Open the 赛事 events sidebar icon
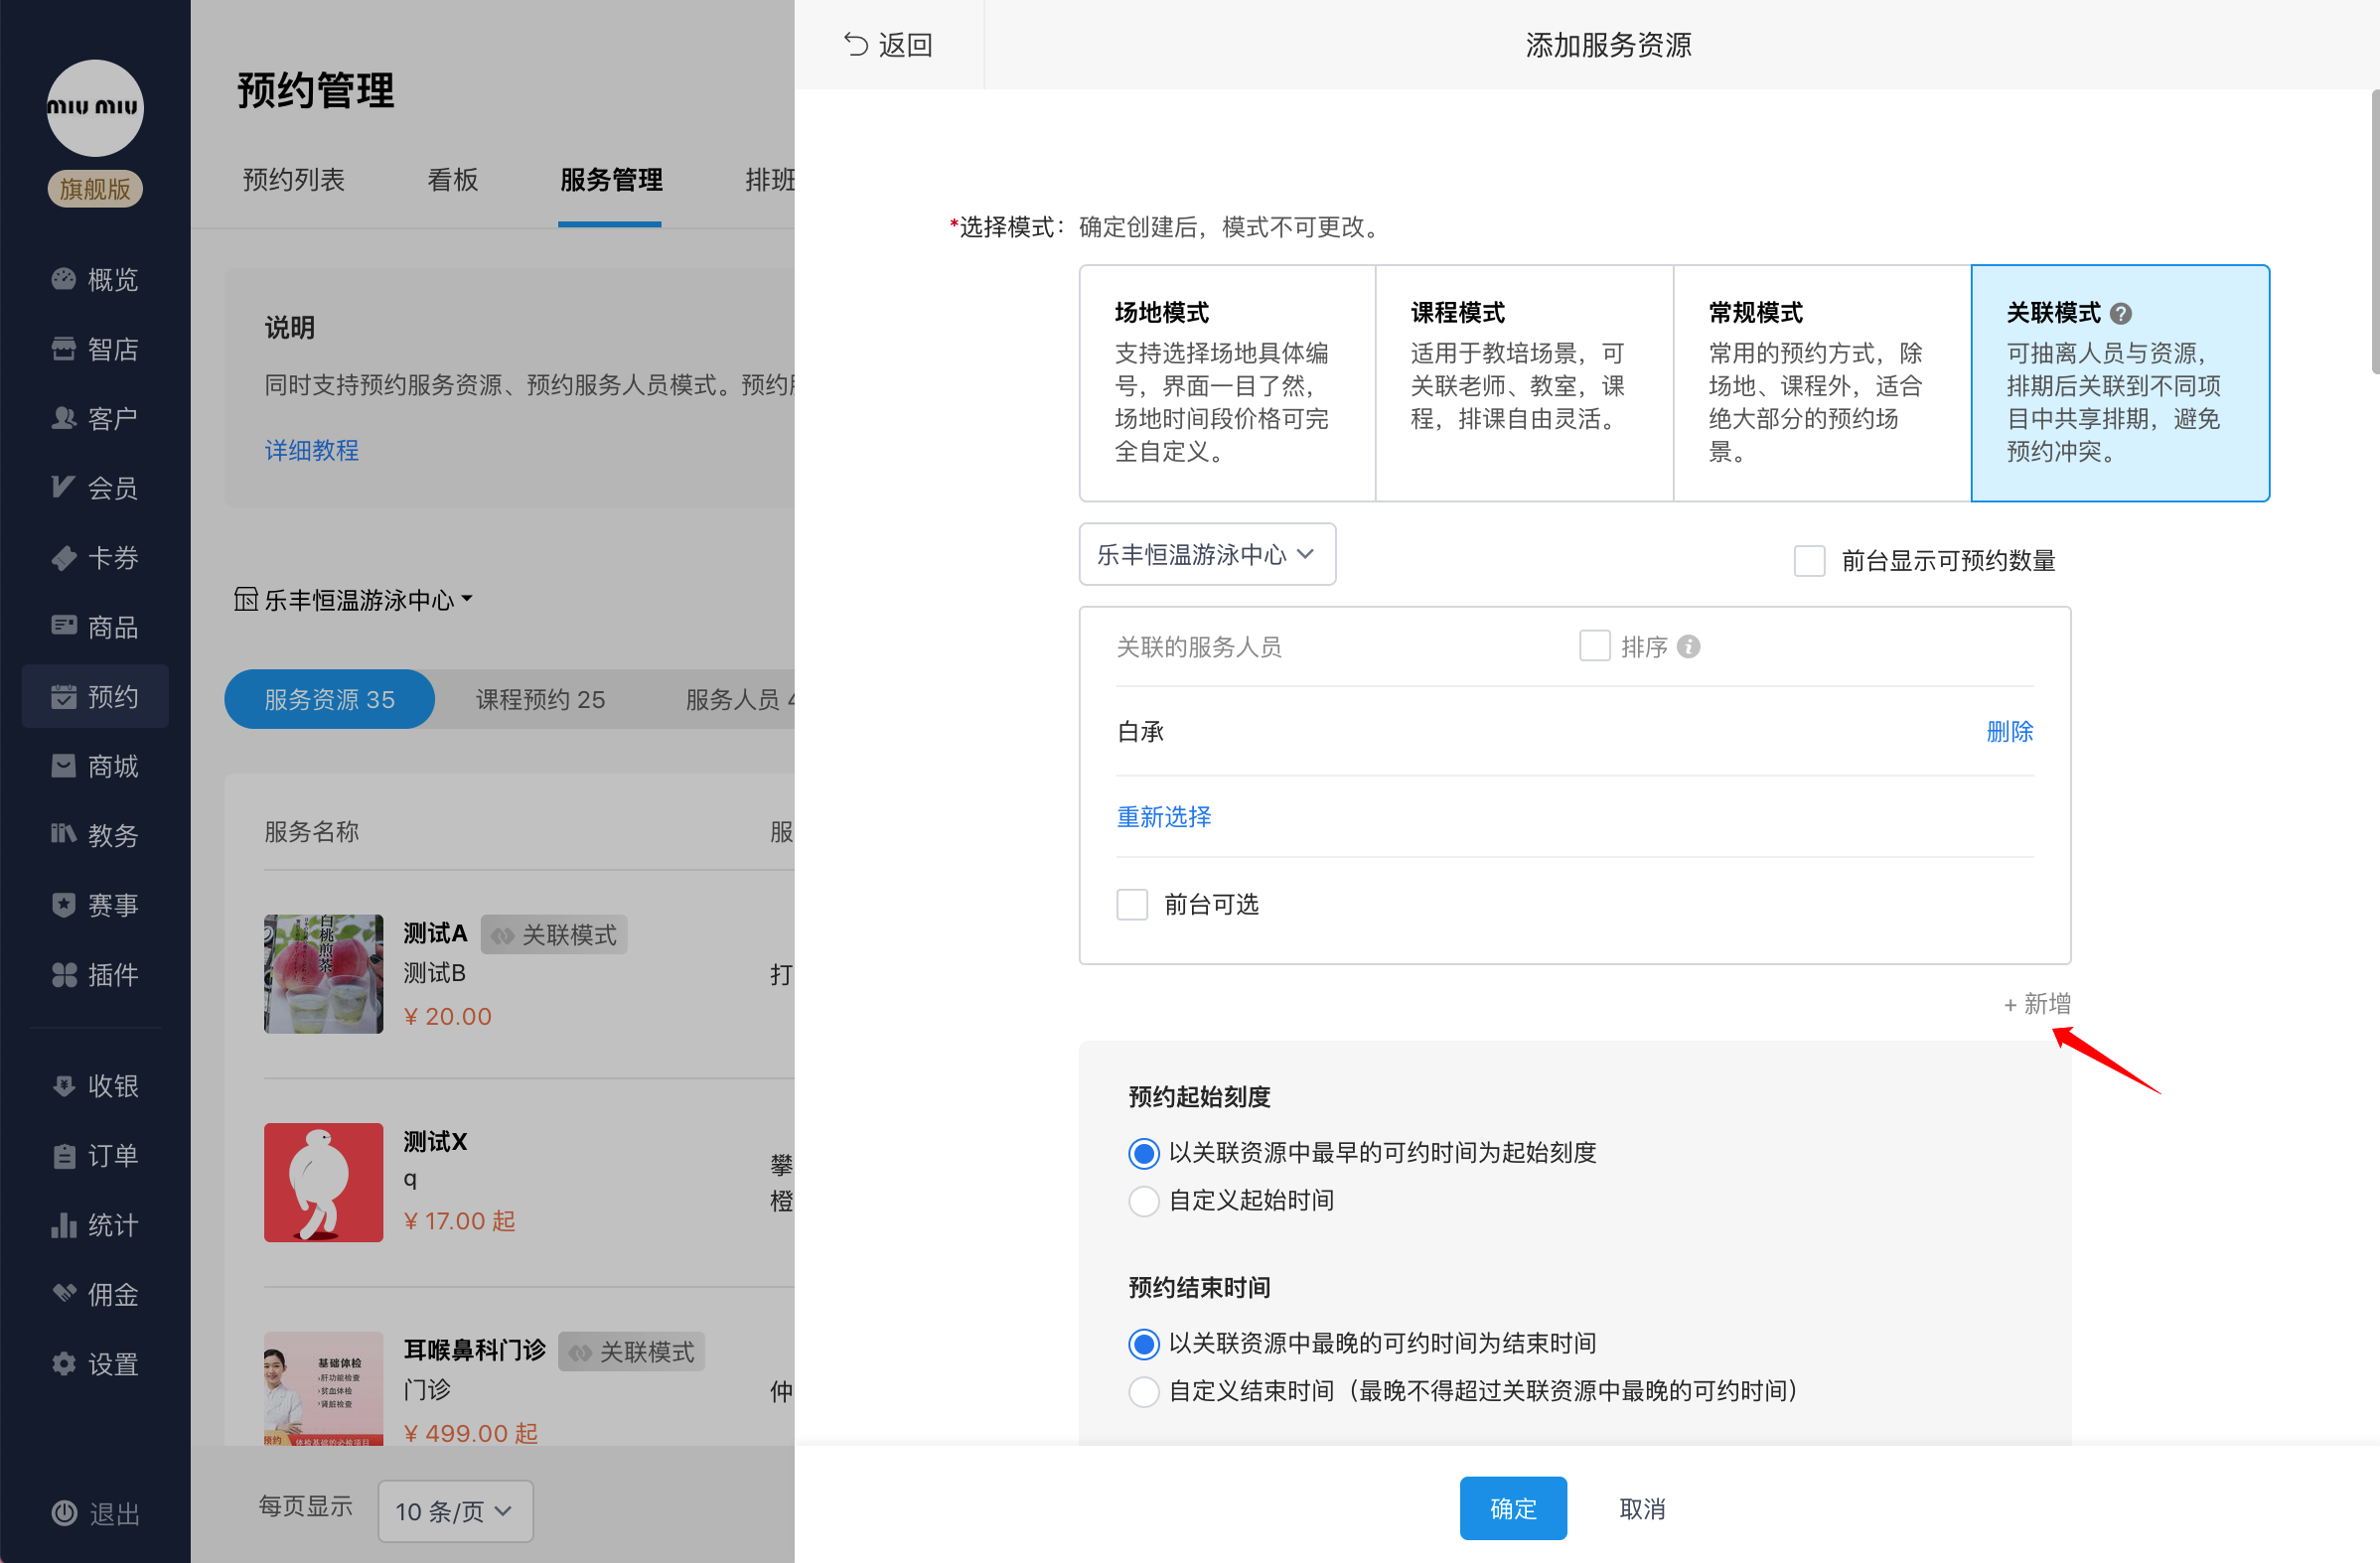 [x=63, y=905]
